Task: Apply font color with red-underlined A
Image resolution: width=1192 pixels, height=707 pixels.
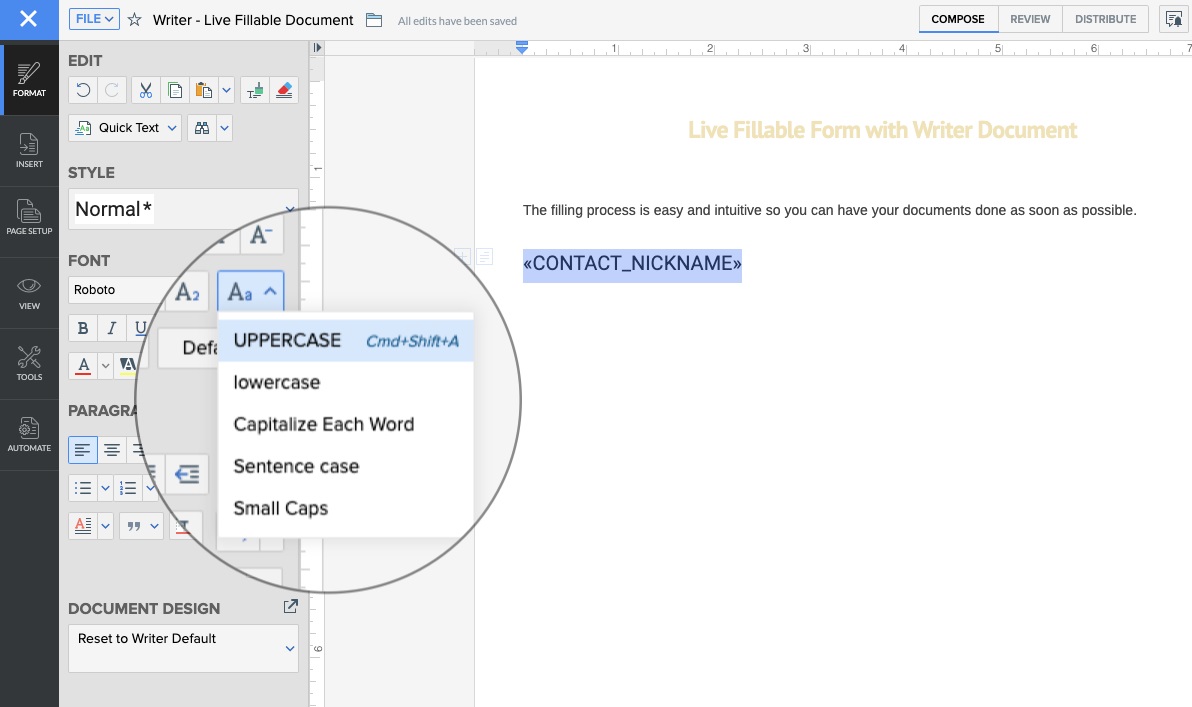Action: pyautogui.click(x=84, y=366)
